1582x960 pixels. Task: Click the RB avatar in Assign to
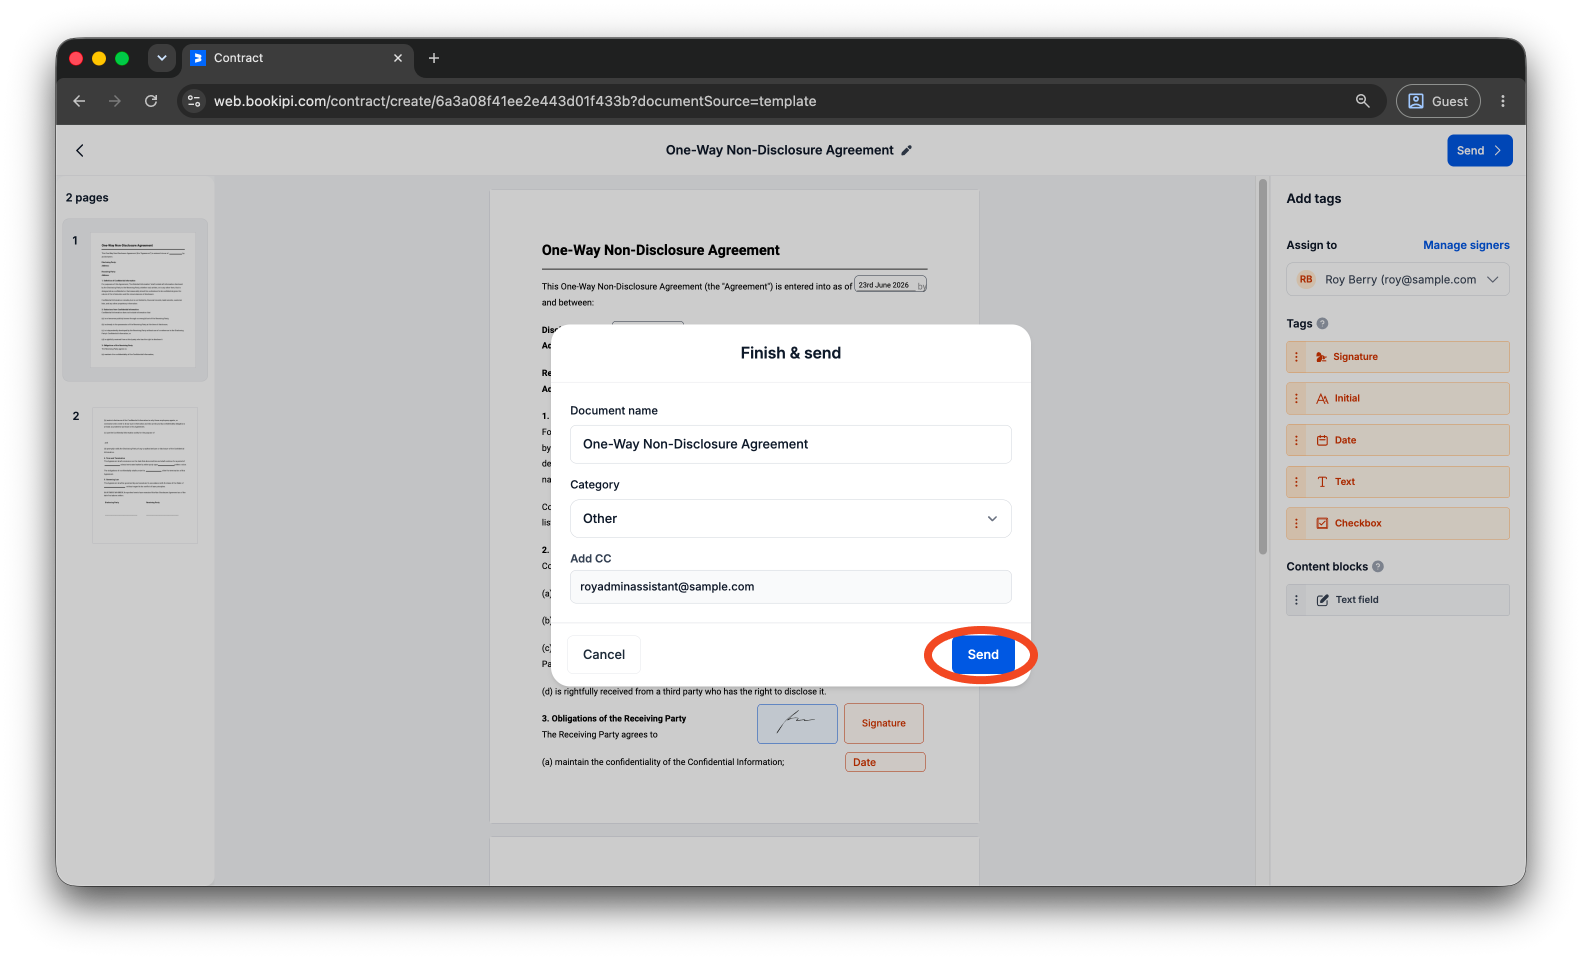click(x=1306, y=280)
